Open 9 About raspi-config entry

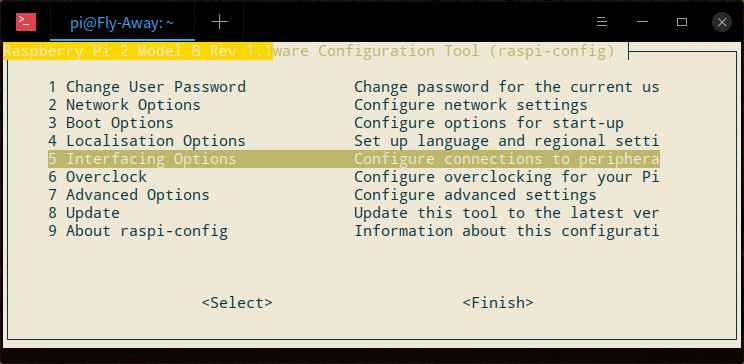353,232
